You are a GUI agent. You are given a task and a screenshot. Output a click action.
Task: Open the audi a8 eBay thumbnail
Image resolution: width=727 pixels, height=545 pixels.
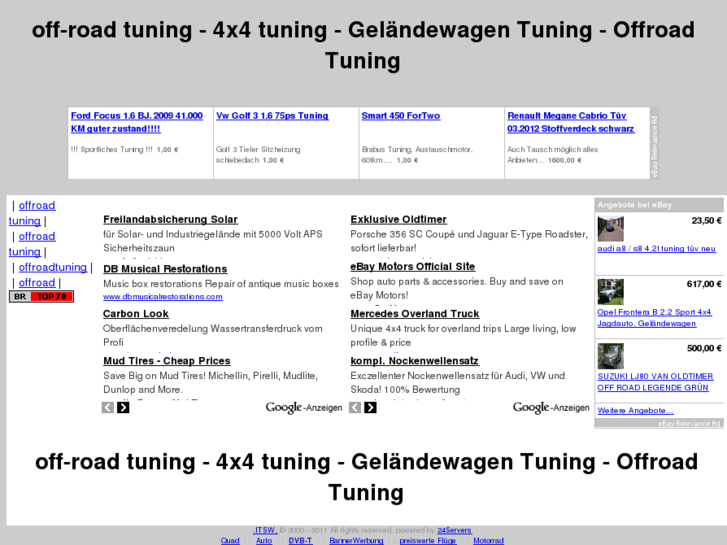pos(610,229)
